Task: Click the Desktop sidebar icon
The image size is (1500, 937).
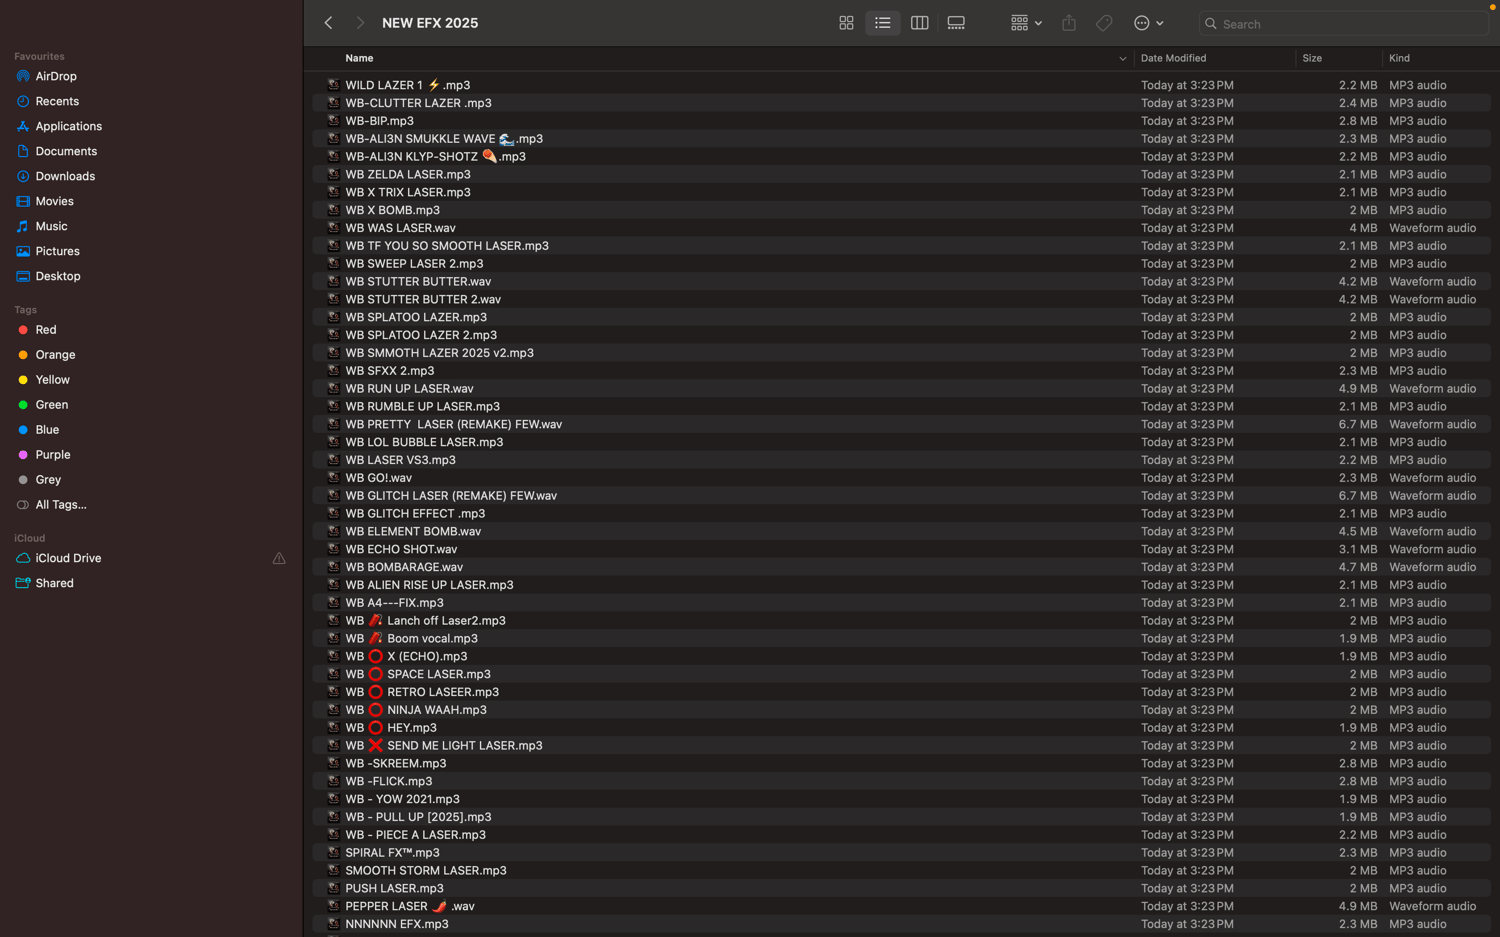Action: (x=23, y=276)
